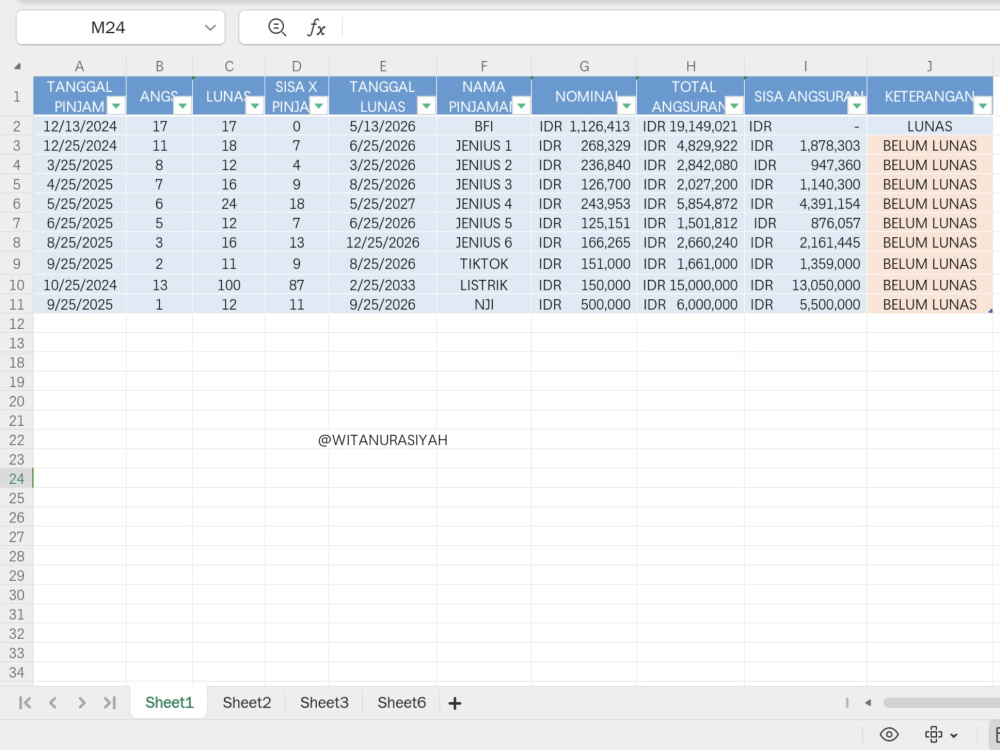The image size is (1000, 750).
Task: Open the LUNAS column filter dropdown
Action: [254, 106]
